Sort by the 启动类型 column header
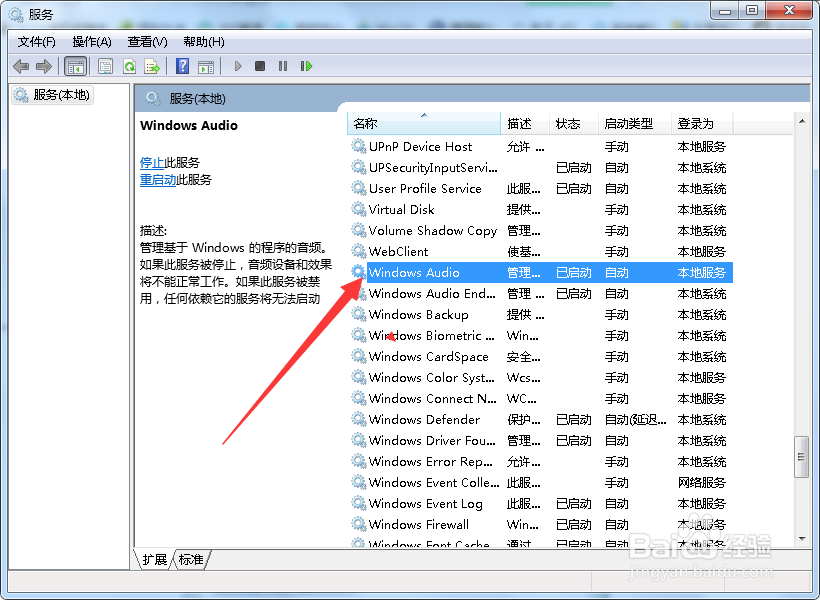Screen dimensions: 820x600 point(634,123)
